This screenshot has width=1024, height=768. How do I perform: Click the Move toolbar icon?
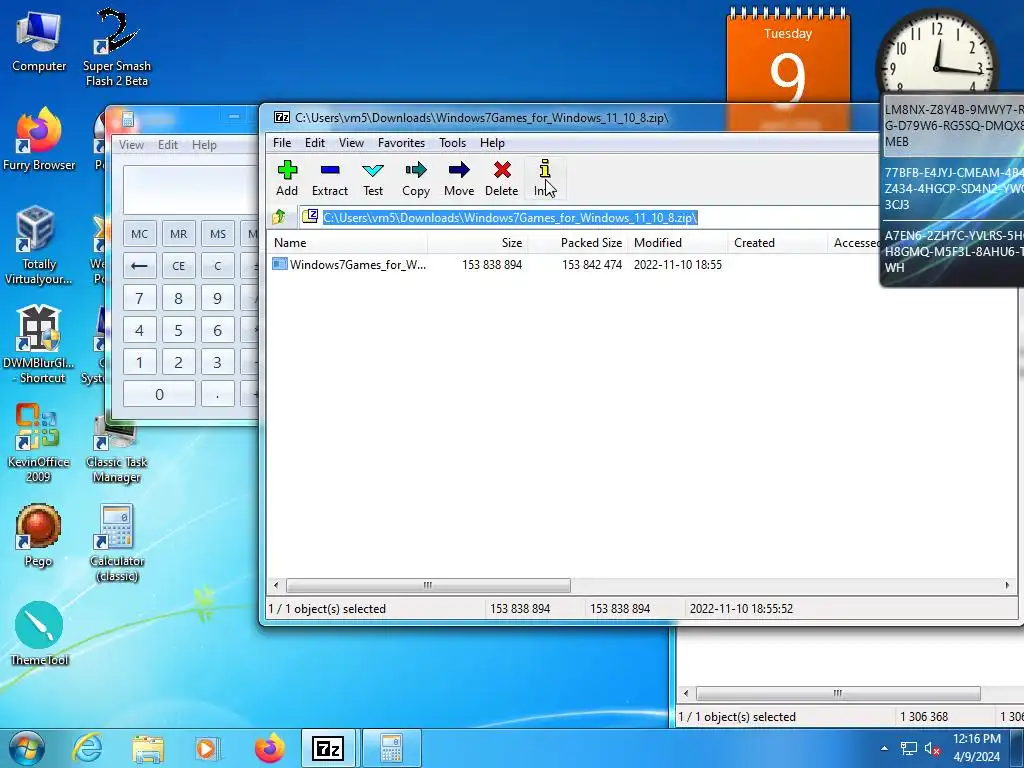pyautogui.click(x=459, y=178)
